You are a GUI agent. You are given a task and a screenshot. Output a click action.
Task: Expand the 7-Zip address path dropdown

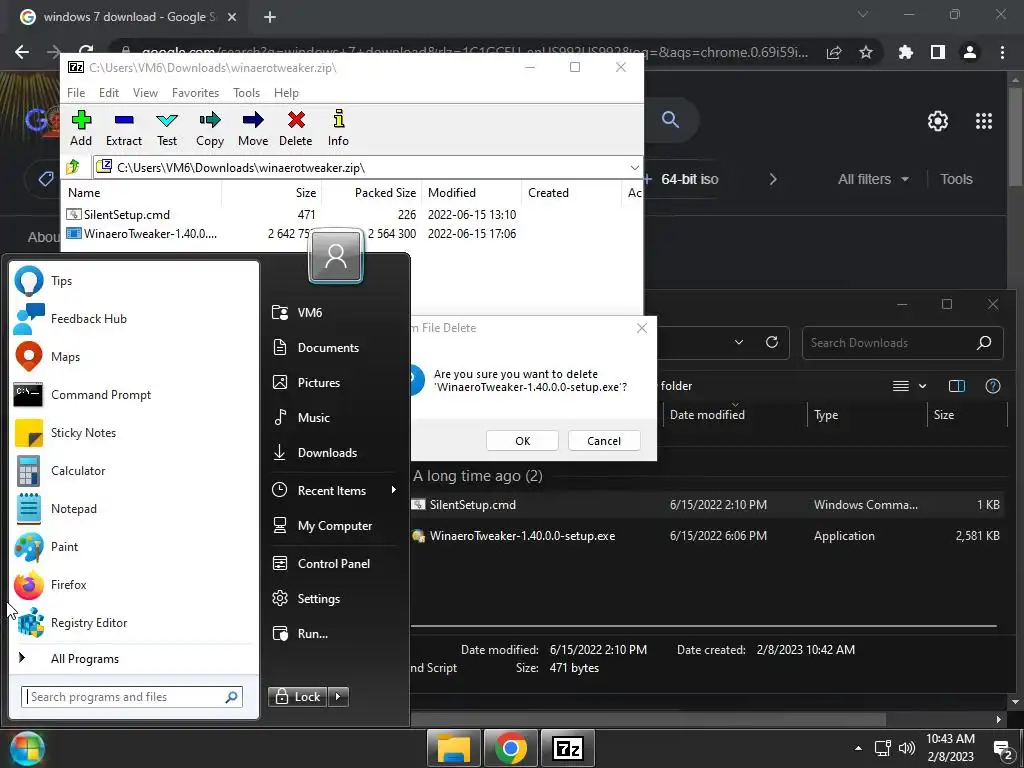tap(634, 168)
